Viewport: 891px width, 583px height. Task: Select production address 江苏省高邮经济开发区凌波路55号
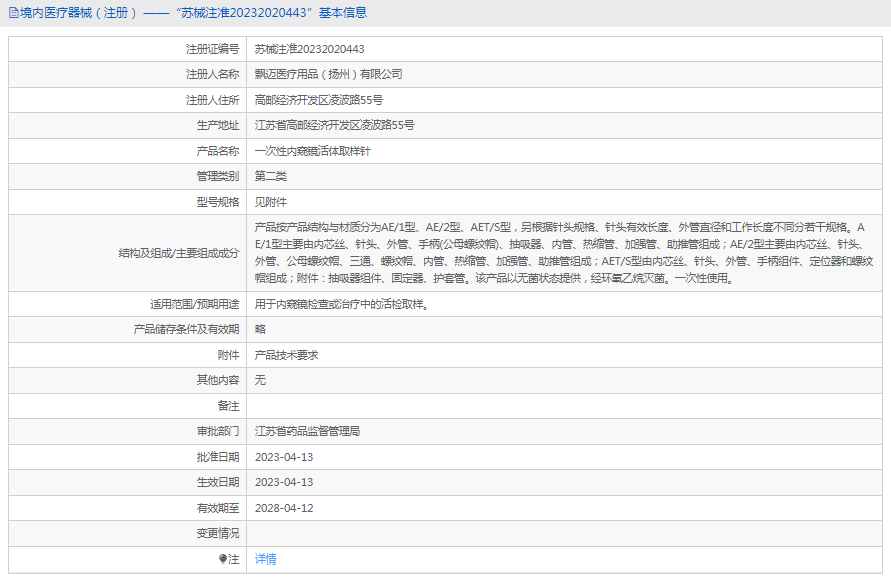tap(335, 125)
